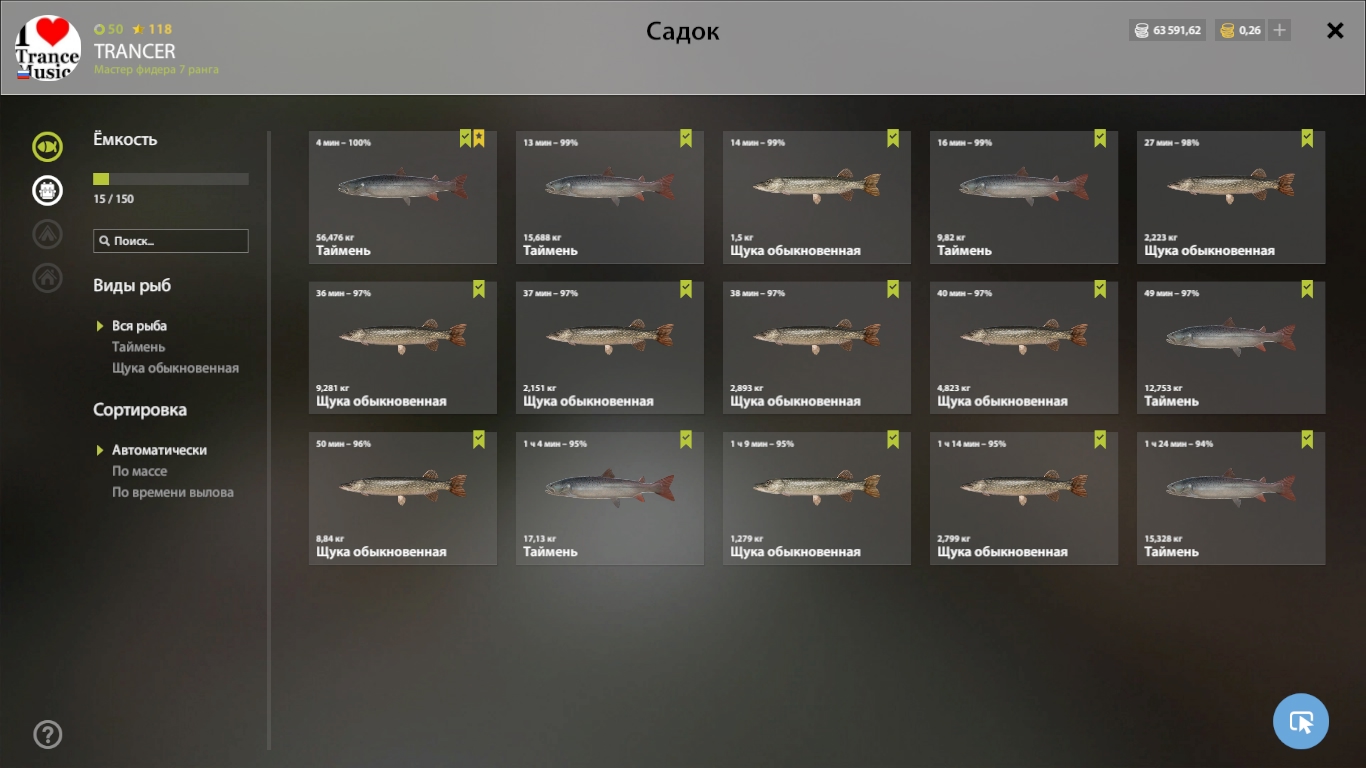Image resolution: width=1366 pixels, height=768 pixels.
Task: Click the star trophy badge on 56,476 кг Таймень
Action: coord(479,138)
